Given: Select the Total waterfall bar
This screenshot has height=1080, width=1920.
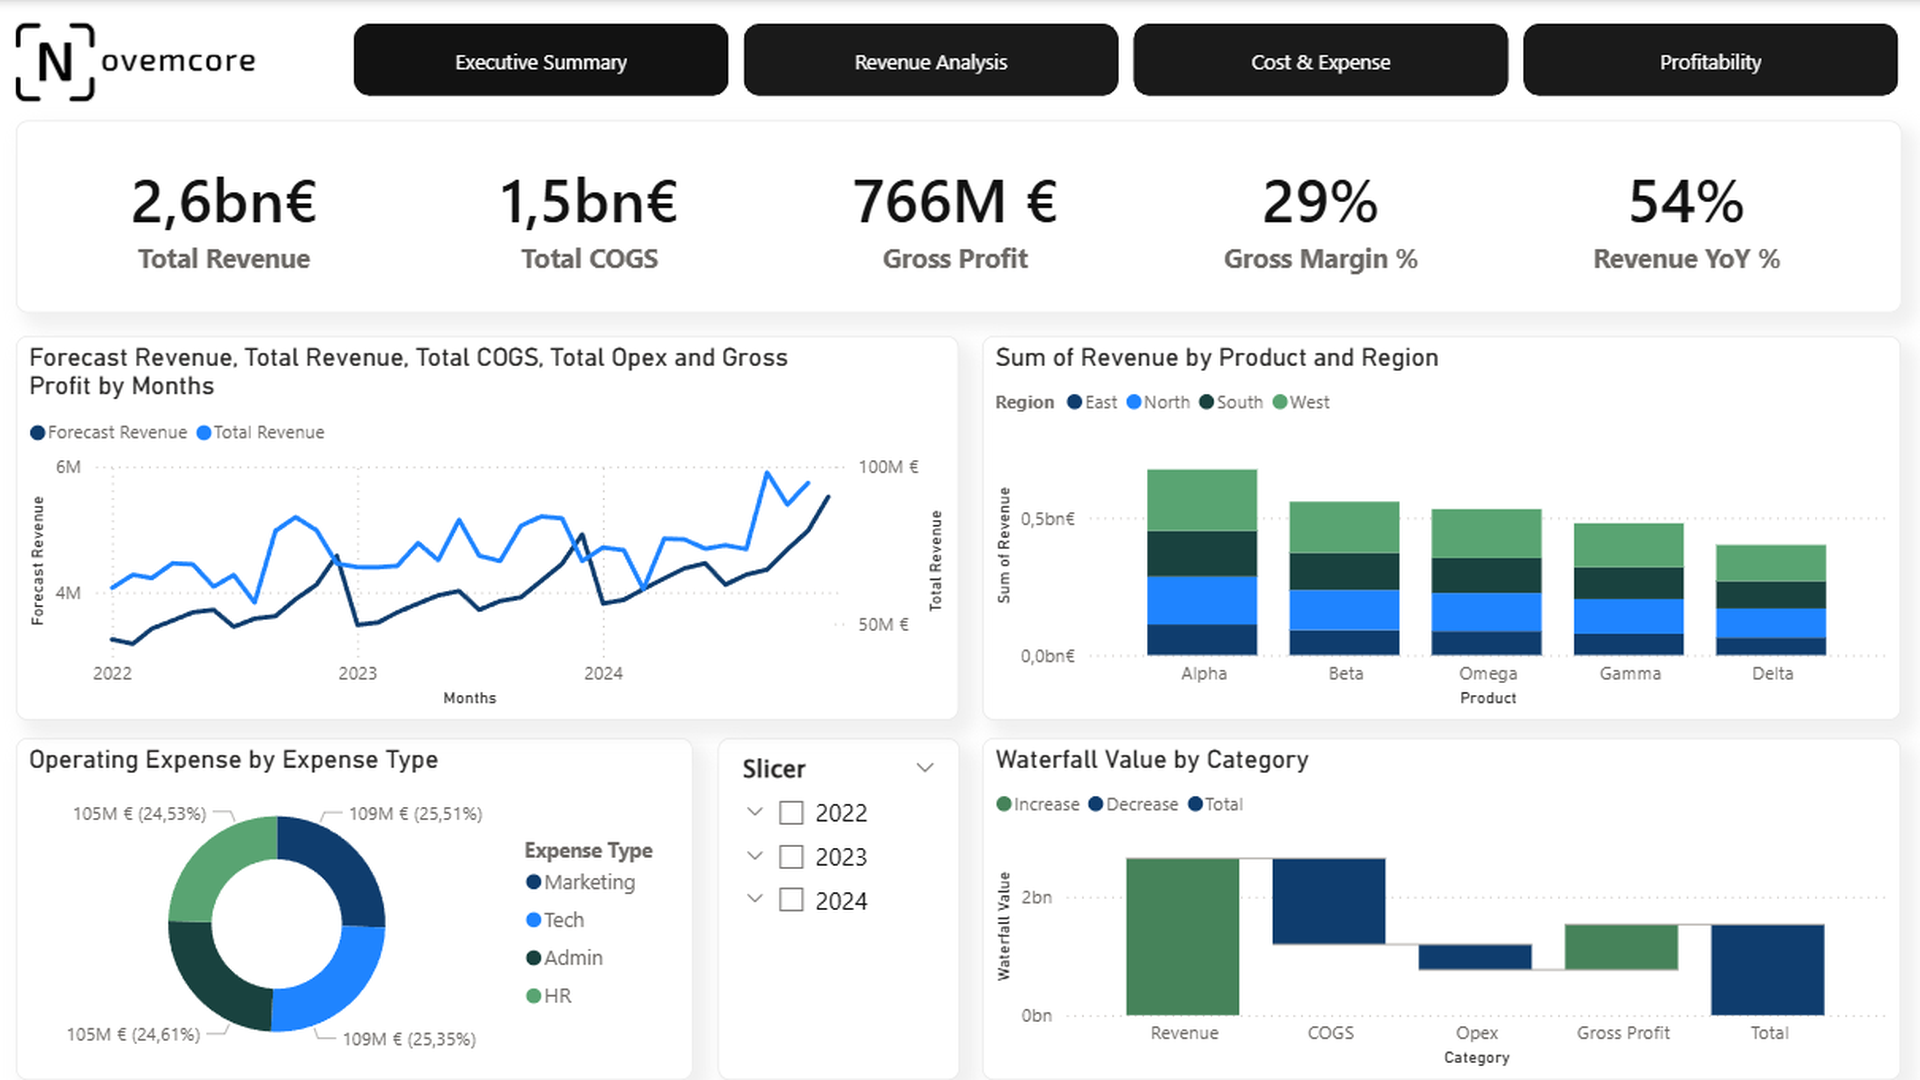Looking at the screenshot, I should pyautogui.click(x=1768, y=970).
